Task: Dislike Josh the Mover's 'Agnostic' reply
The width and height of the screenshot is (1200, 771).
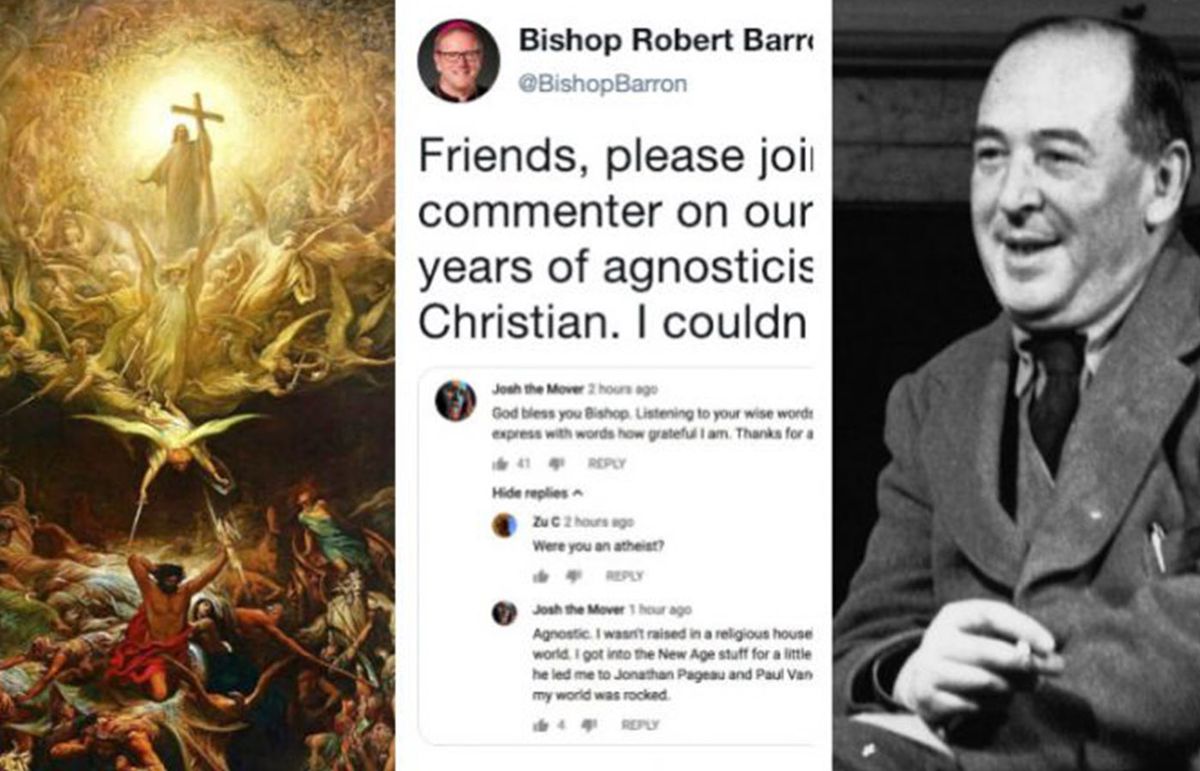Action: click(x=590, y=724)
